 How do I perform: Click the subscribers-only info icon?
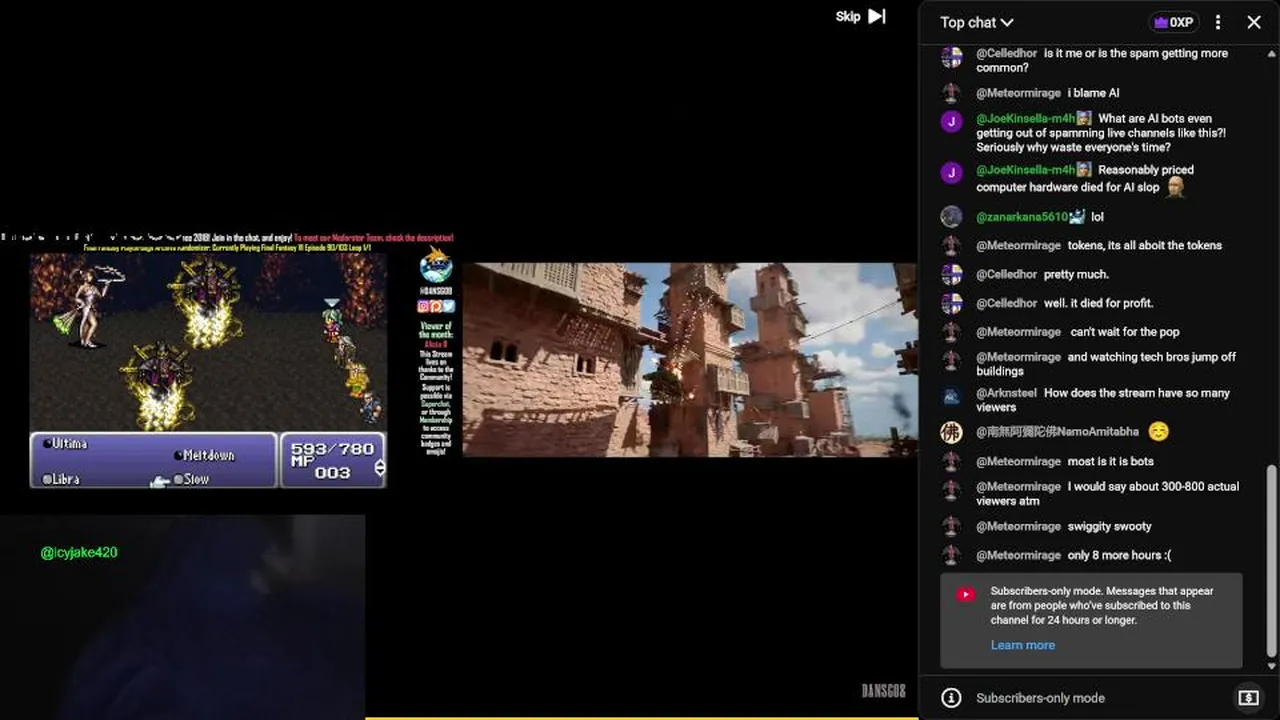(952, 698)
